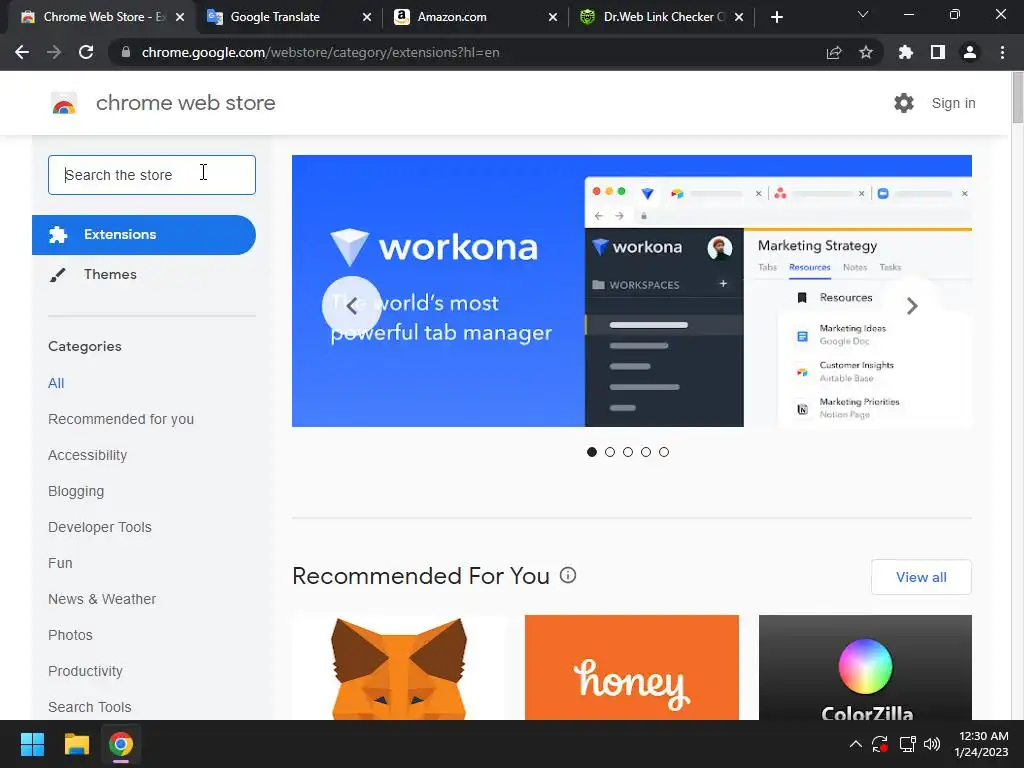The image size is (1024, 768).
Task: Open the Accessibility category
Action: pos(88,455)
